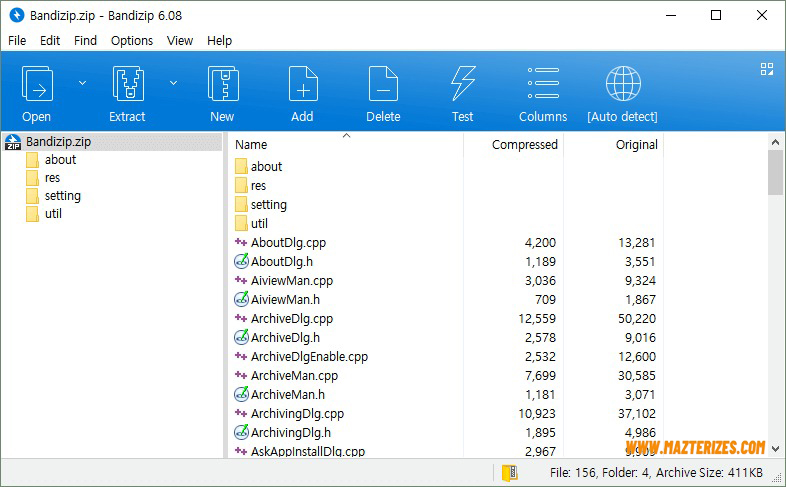
Task: Click the ArchivingDlg.cpp file icon
Action: click(x=241, y=413)
